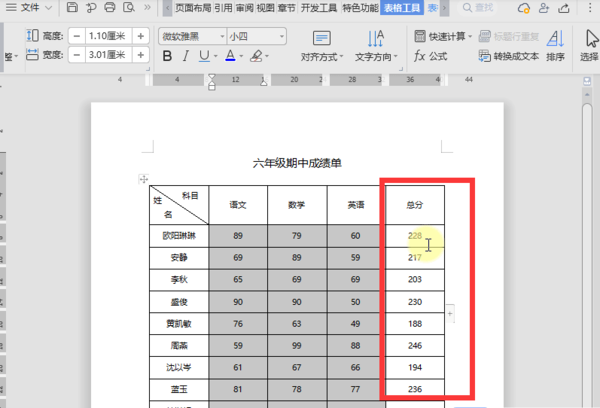Screen dimensions: 600x408
Task: Toggle underline formatting
Action: (x=204, y=56)
